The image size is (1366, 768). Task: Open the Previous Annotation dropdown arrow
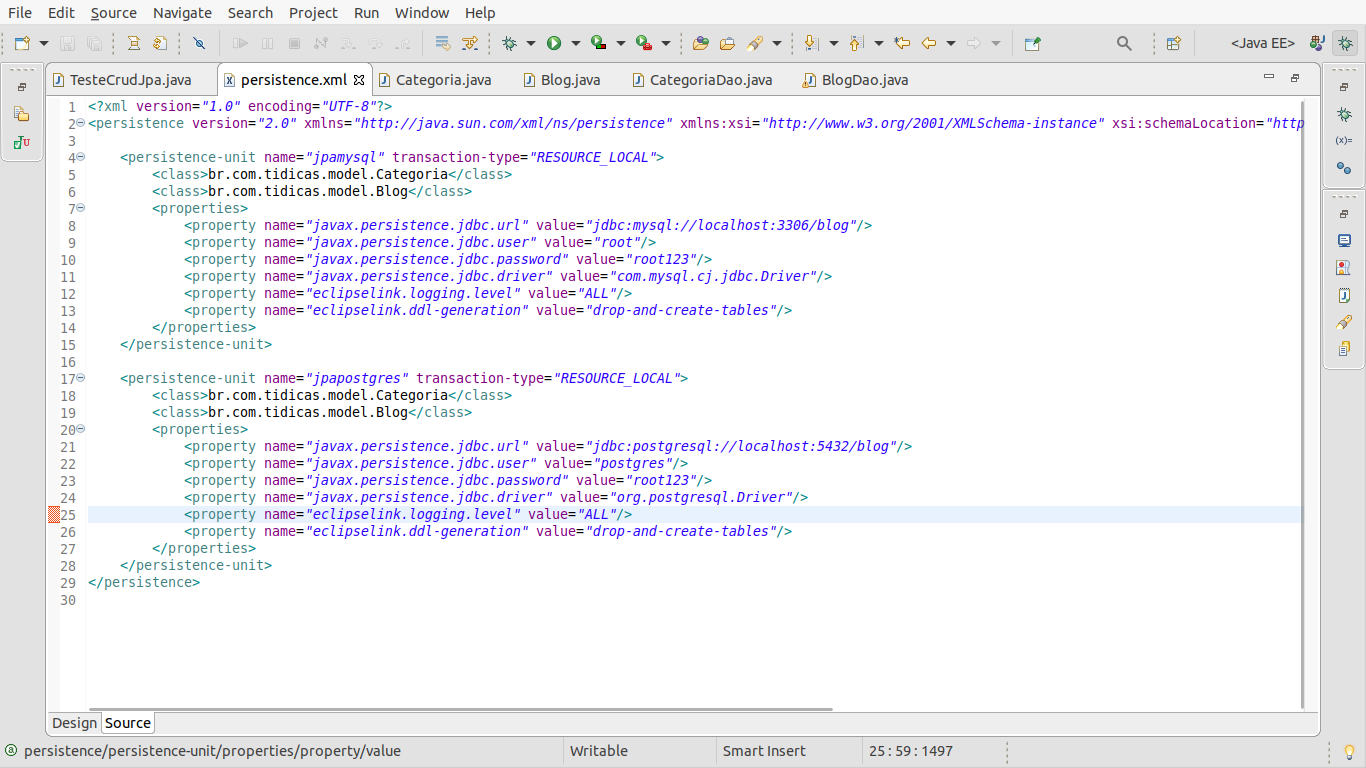pyautogui.click(x=878, y=43)
